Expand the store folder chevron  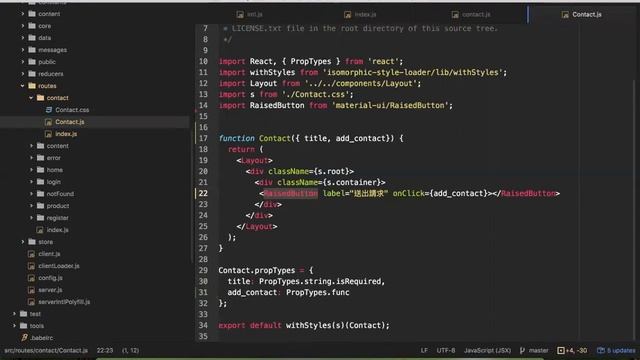[23, 242]
